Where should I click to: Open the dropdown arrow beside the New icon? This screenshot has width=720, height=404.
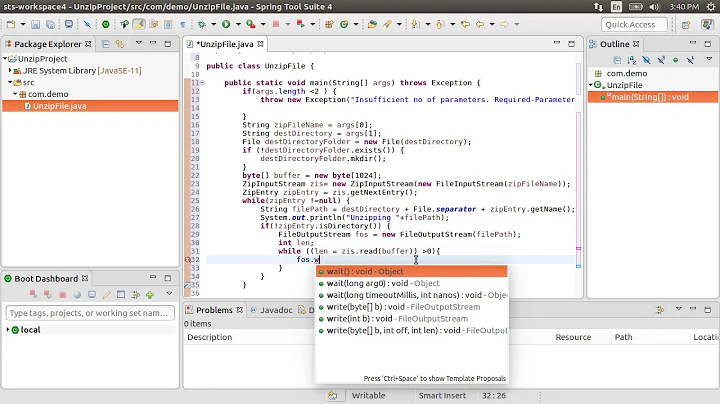pos(22,24)
